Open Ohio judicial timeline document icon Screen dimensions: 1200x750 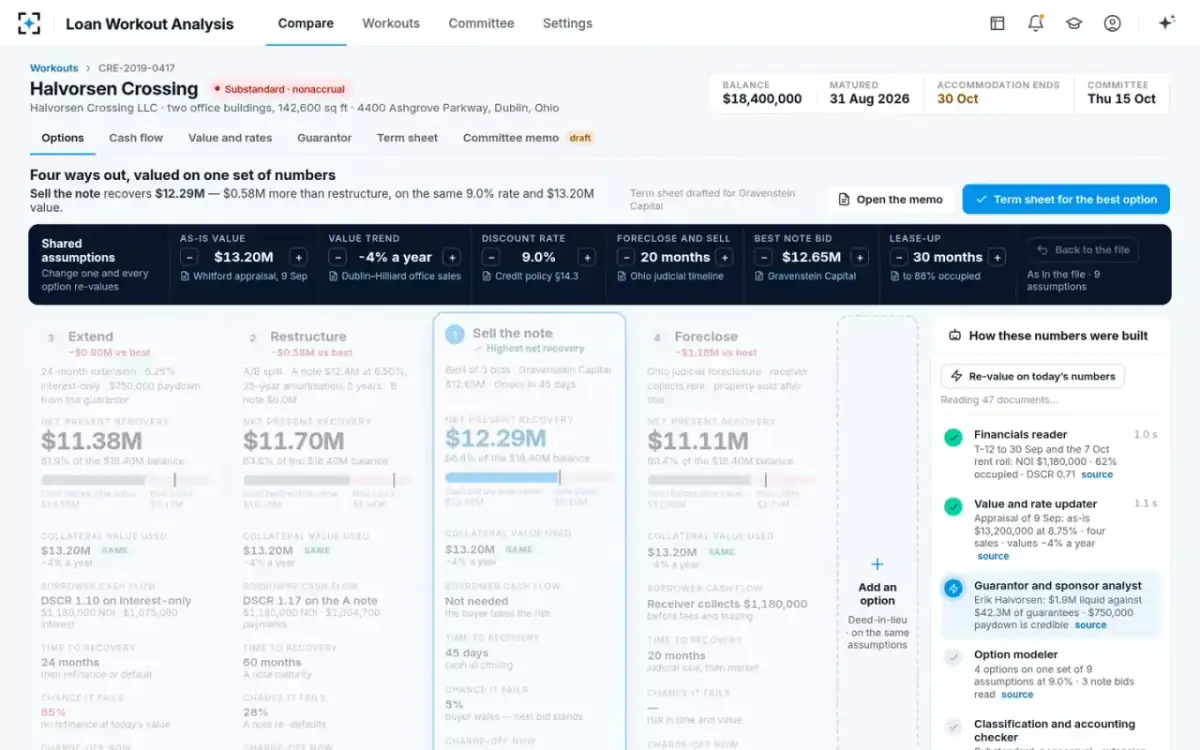622,276
